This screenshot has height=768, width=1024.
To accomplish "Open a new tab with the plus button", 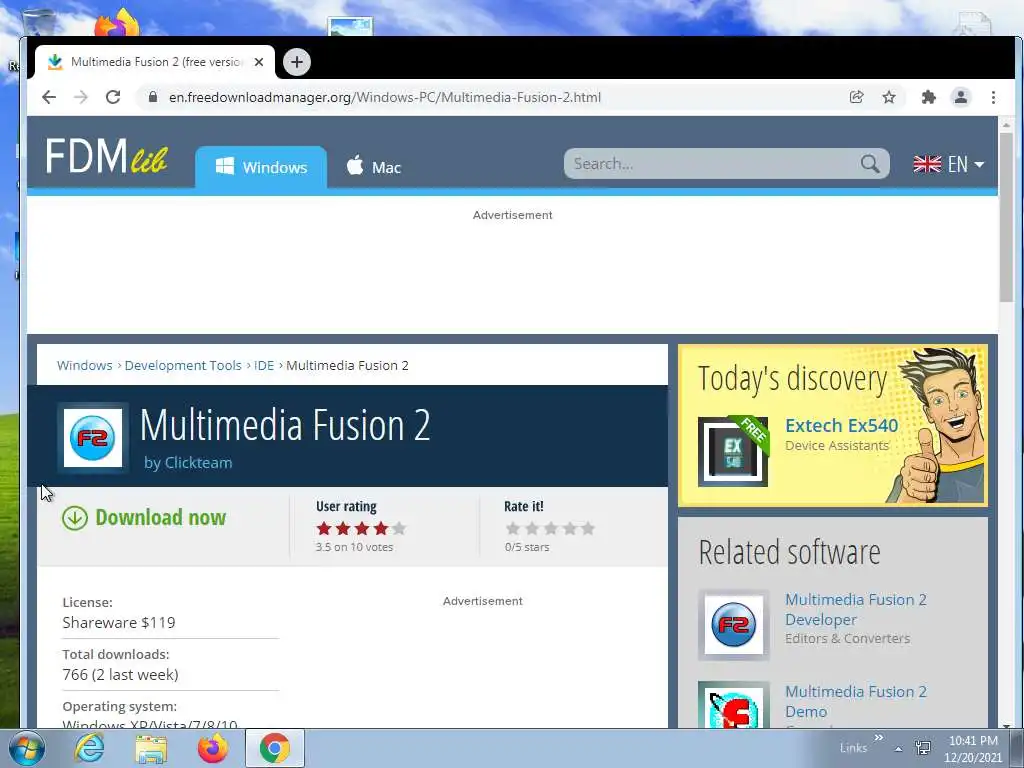I will pos(297,62).
